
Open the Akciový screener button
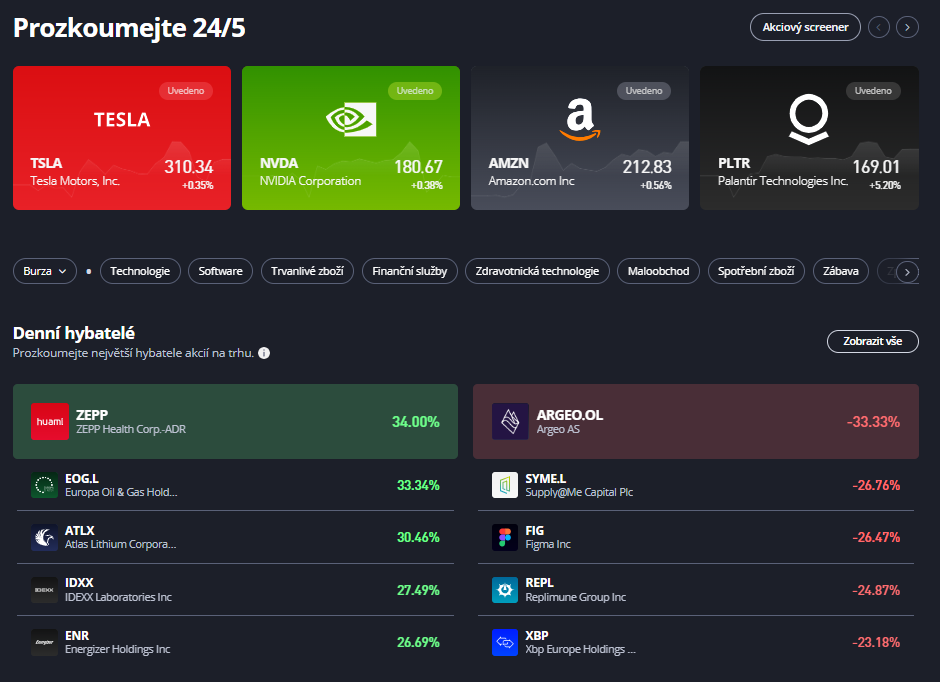click(x=805, y=27)
